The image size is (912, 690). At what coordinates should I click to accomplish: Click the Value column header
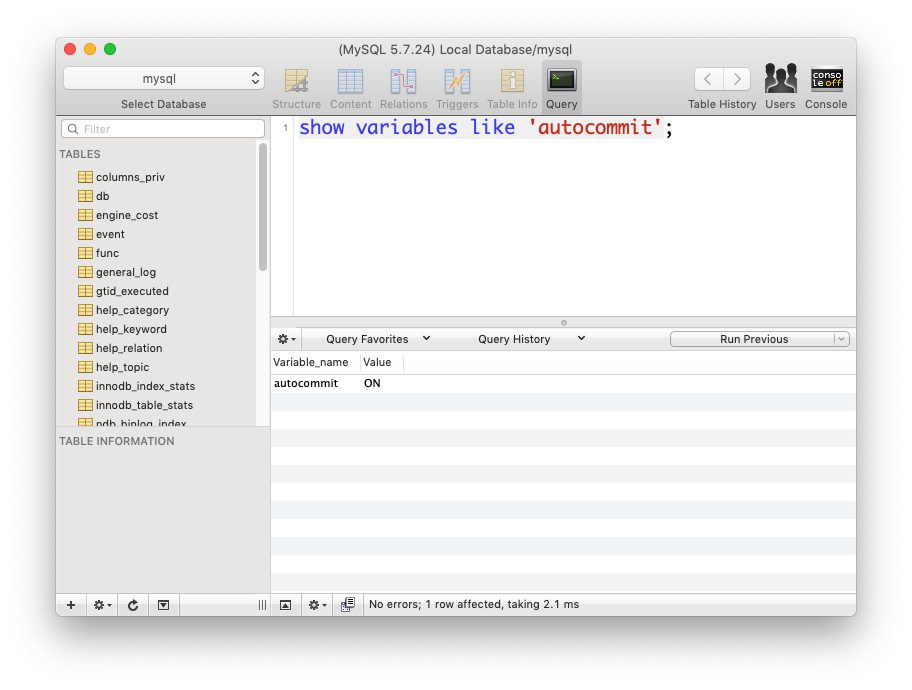[382, 362]
